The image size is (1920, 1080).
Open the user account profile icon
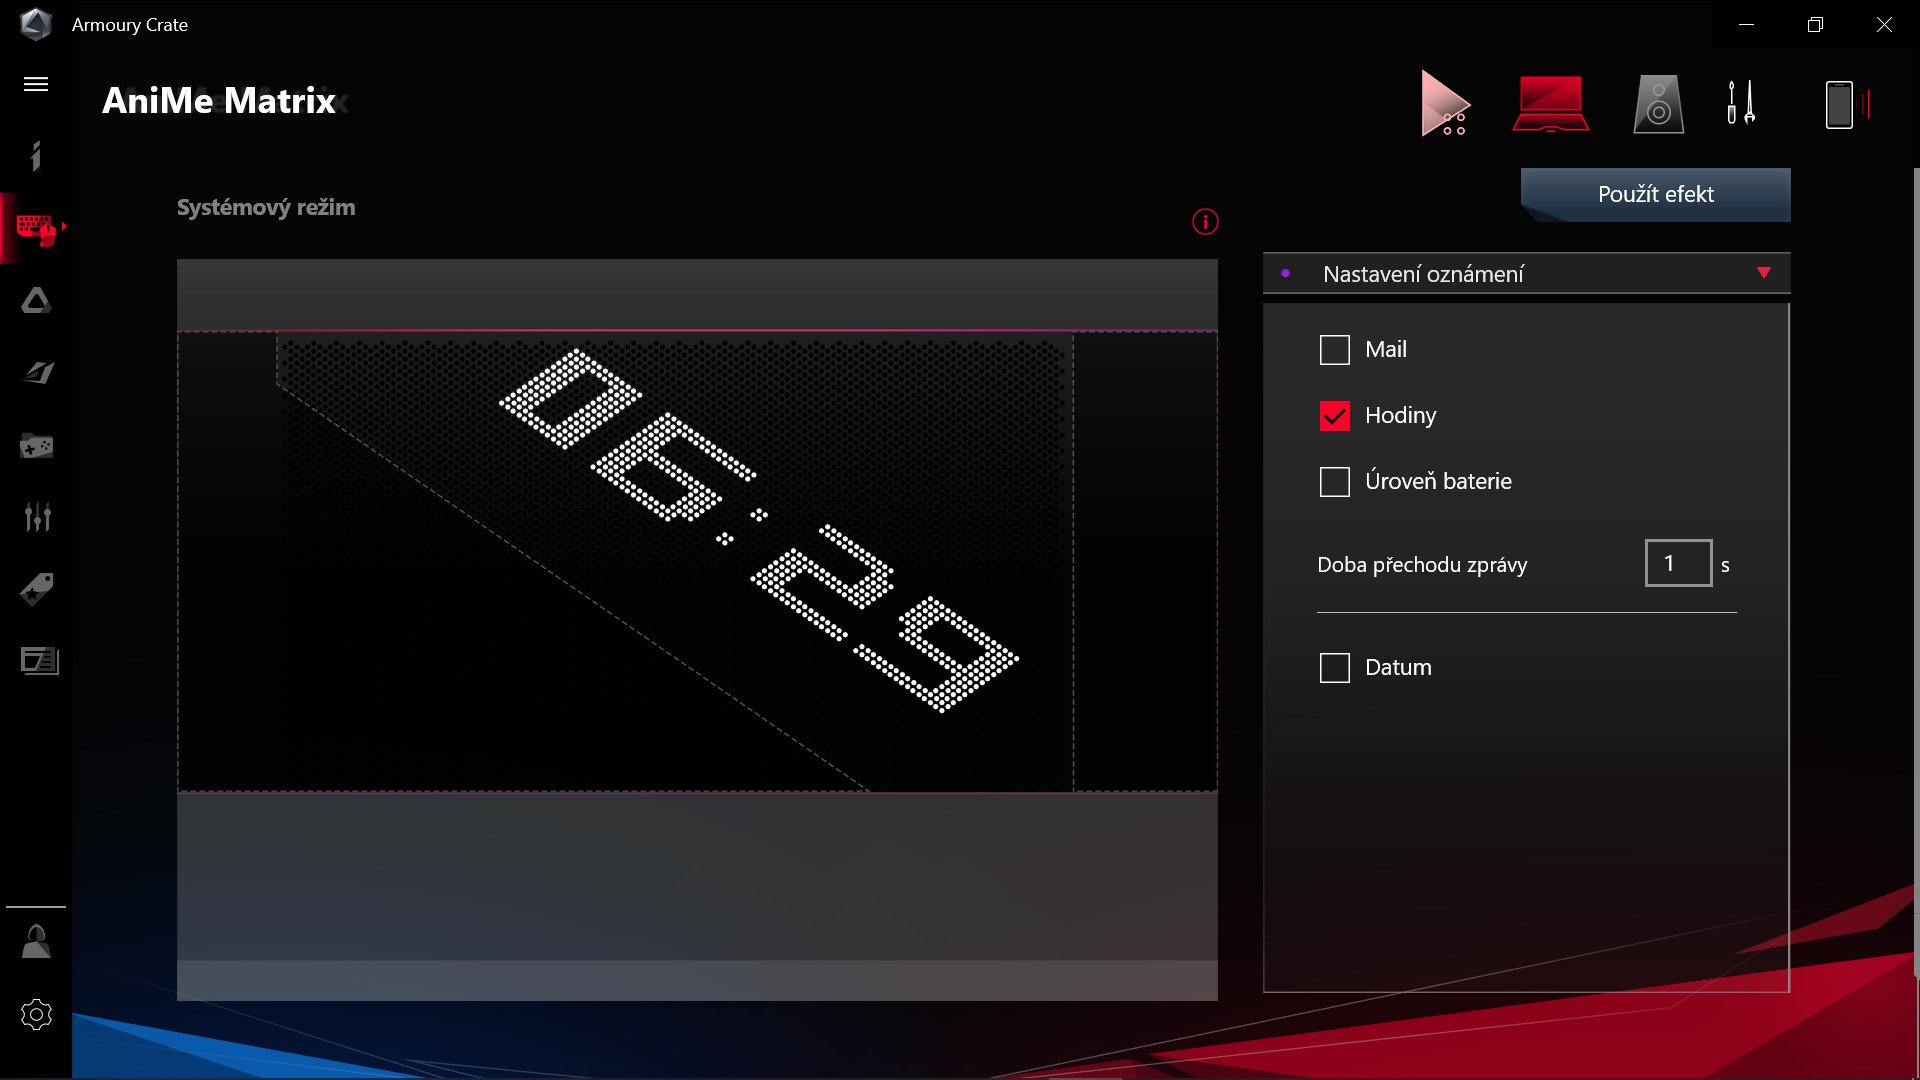click(36, 941)
